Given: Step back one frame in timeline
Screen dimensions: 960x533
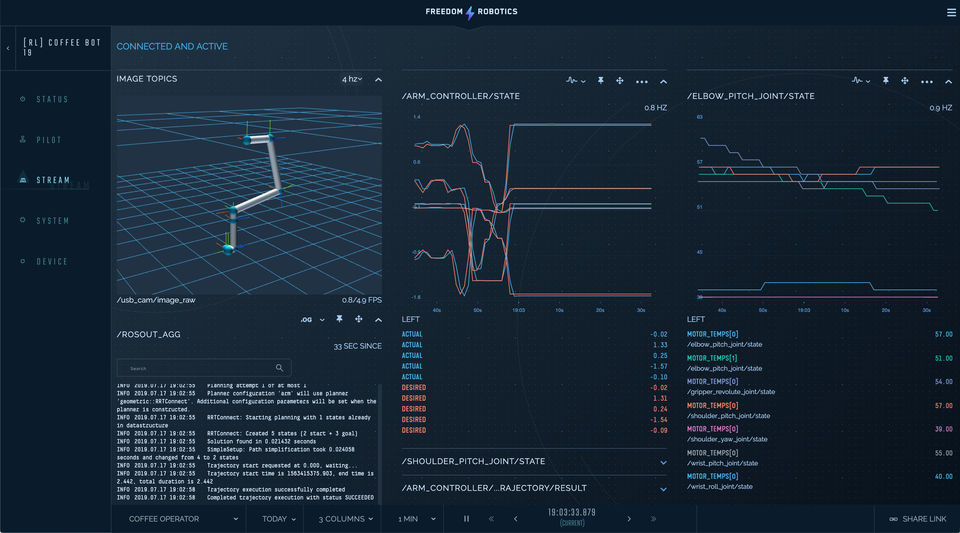Looking at the screenshot, I should [515, 519].
